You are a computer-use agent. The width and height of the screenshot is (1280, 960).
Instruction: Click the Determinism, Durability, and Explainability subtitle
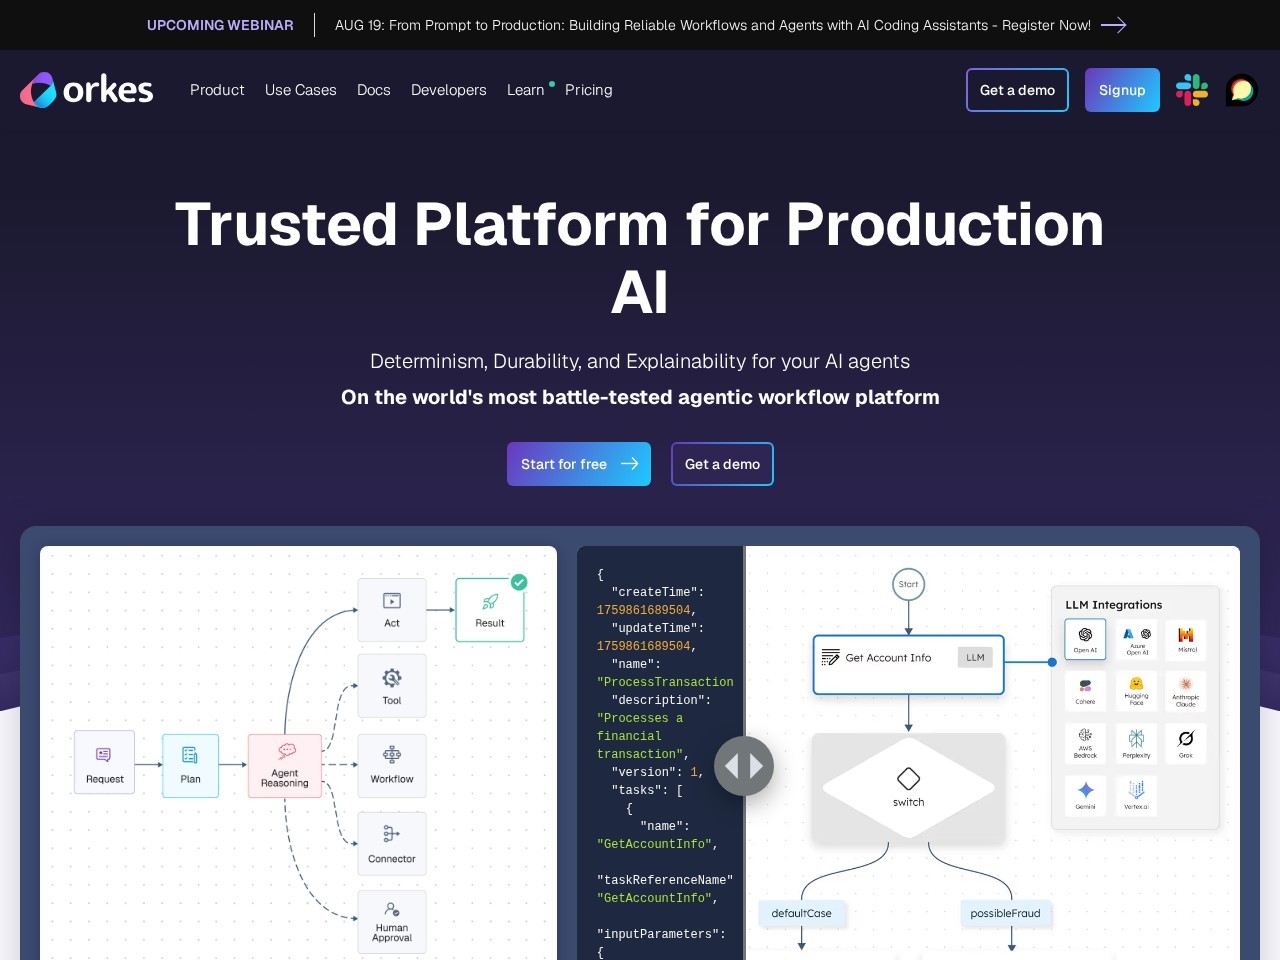point(640,361)
